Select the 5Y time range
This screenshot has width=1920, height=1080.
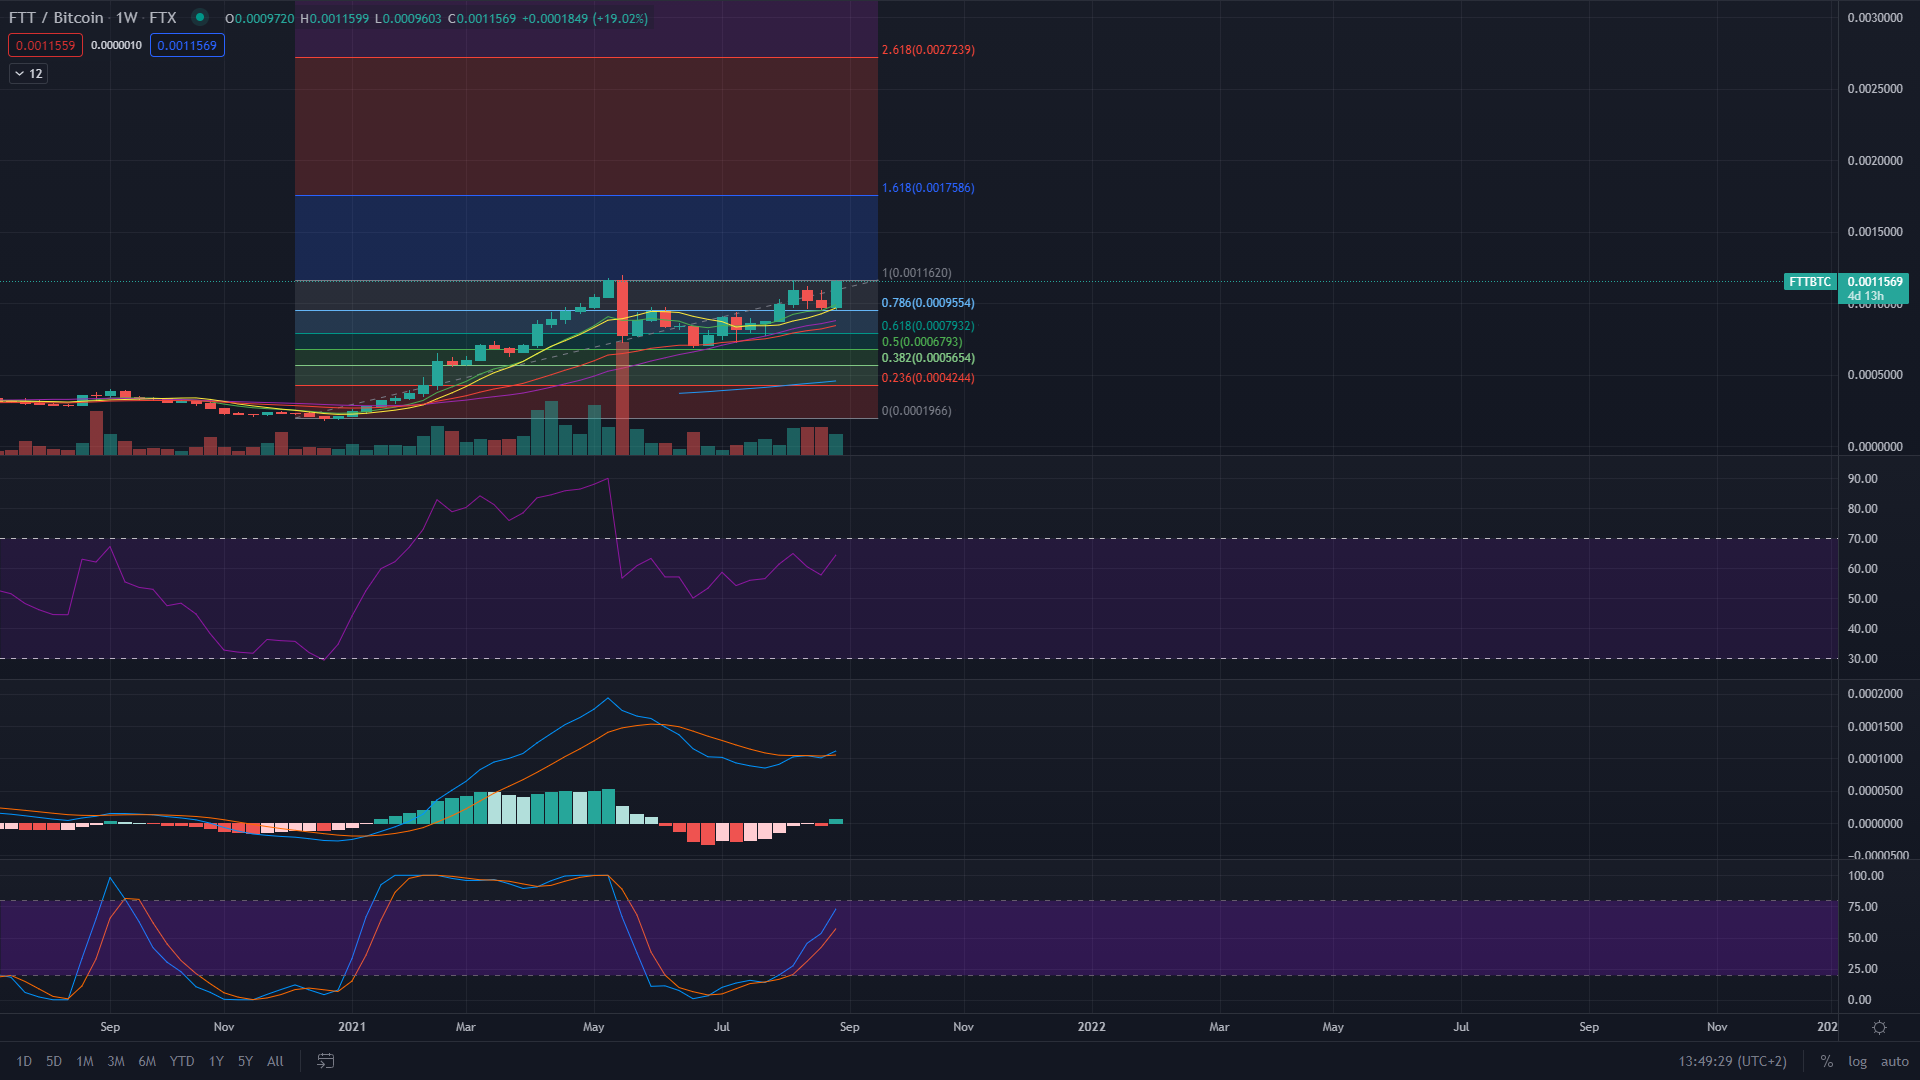point(245,1061)
